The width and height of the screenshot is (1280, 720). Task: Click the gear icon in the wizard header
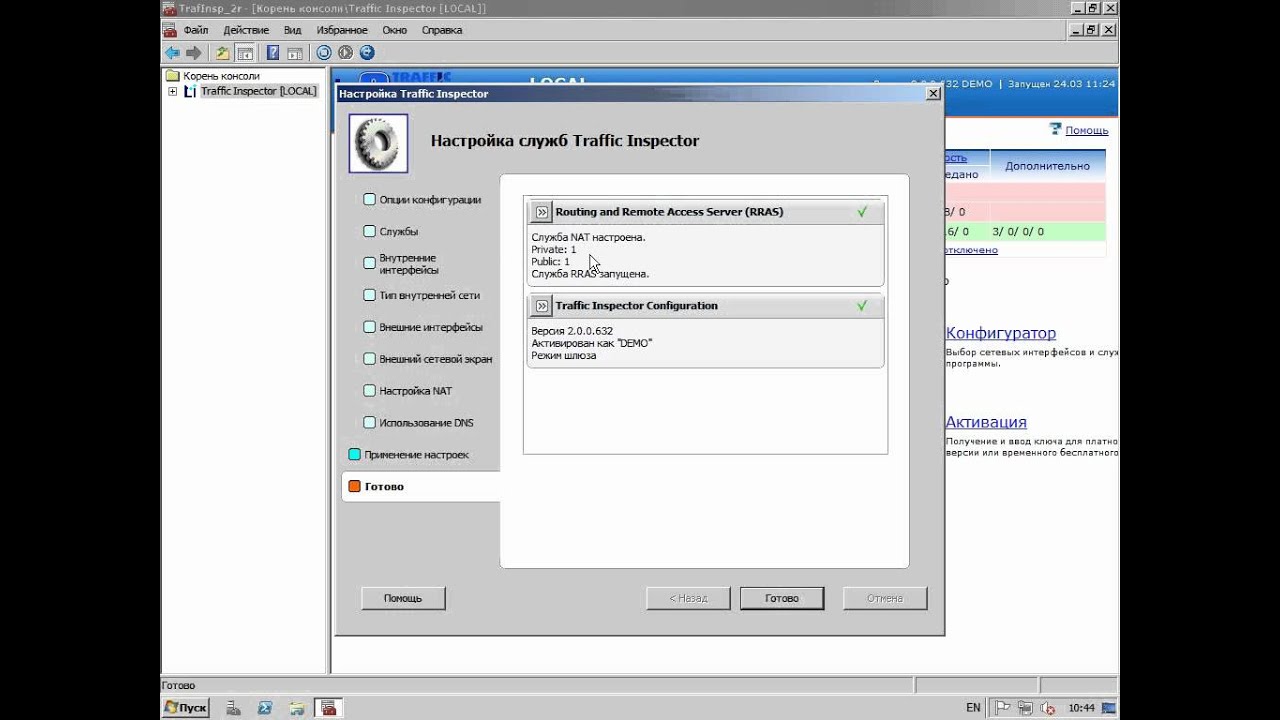pyautogui.click(x=378, y=143)
